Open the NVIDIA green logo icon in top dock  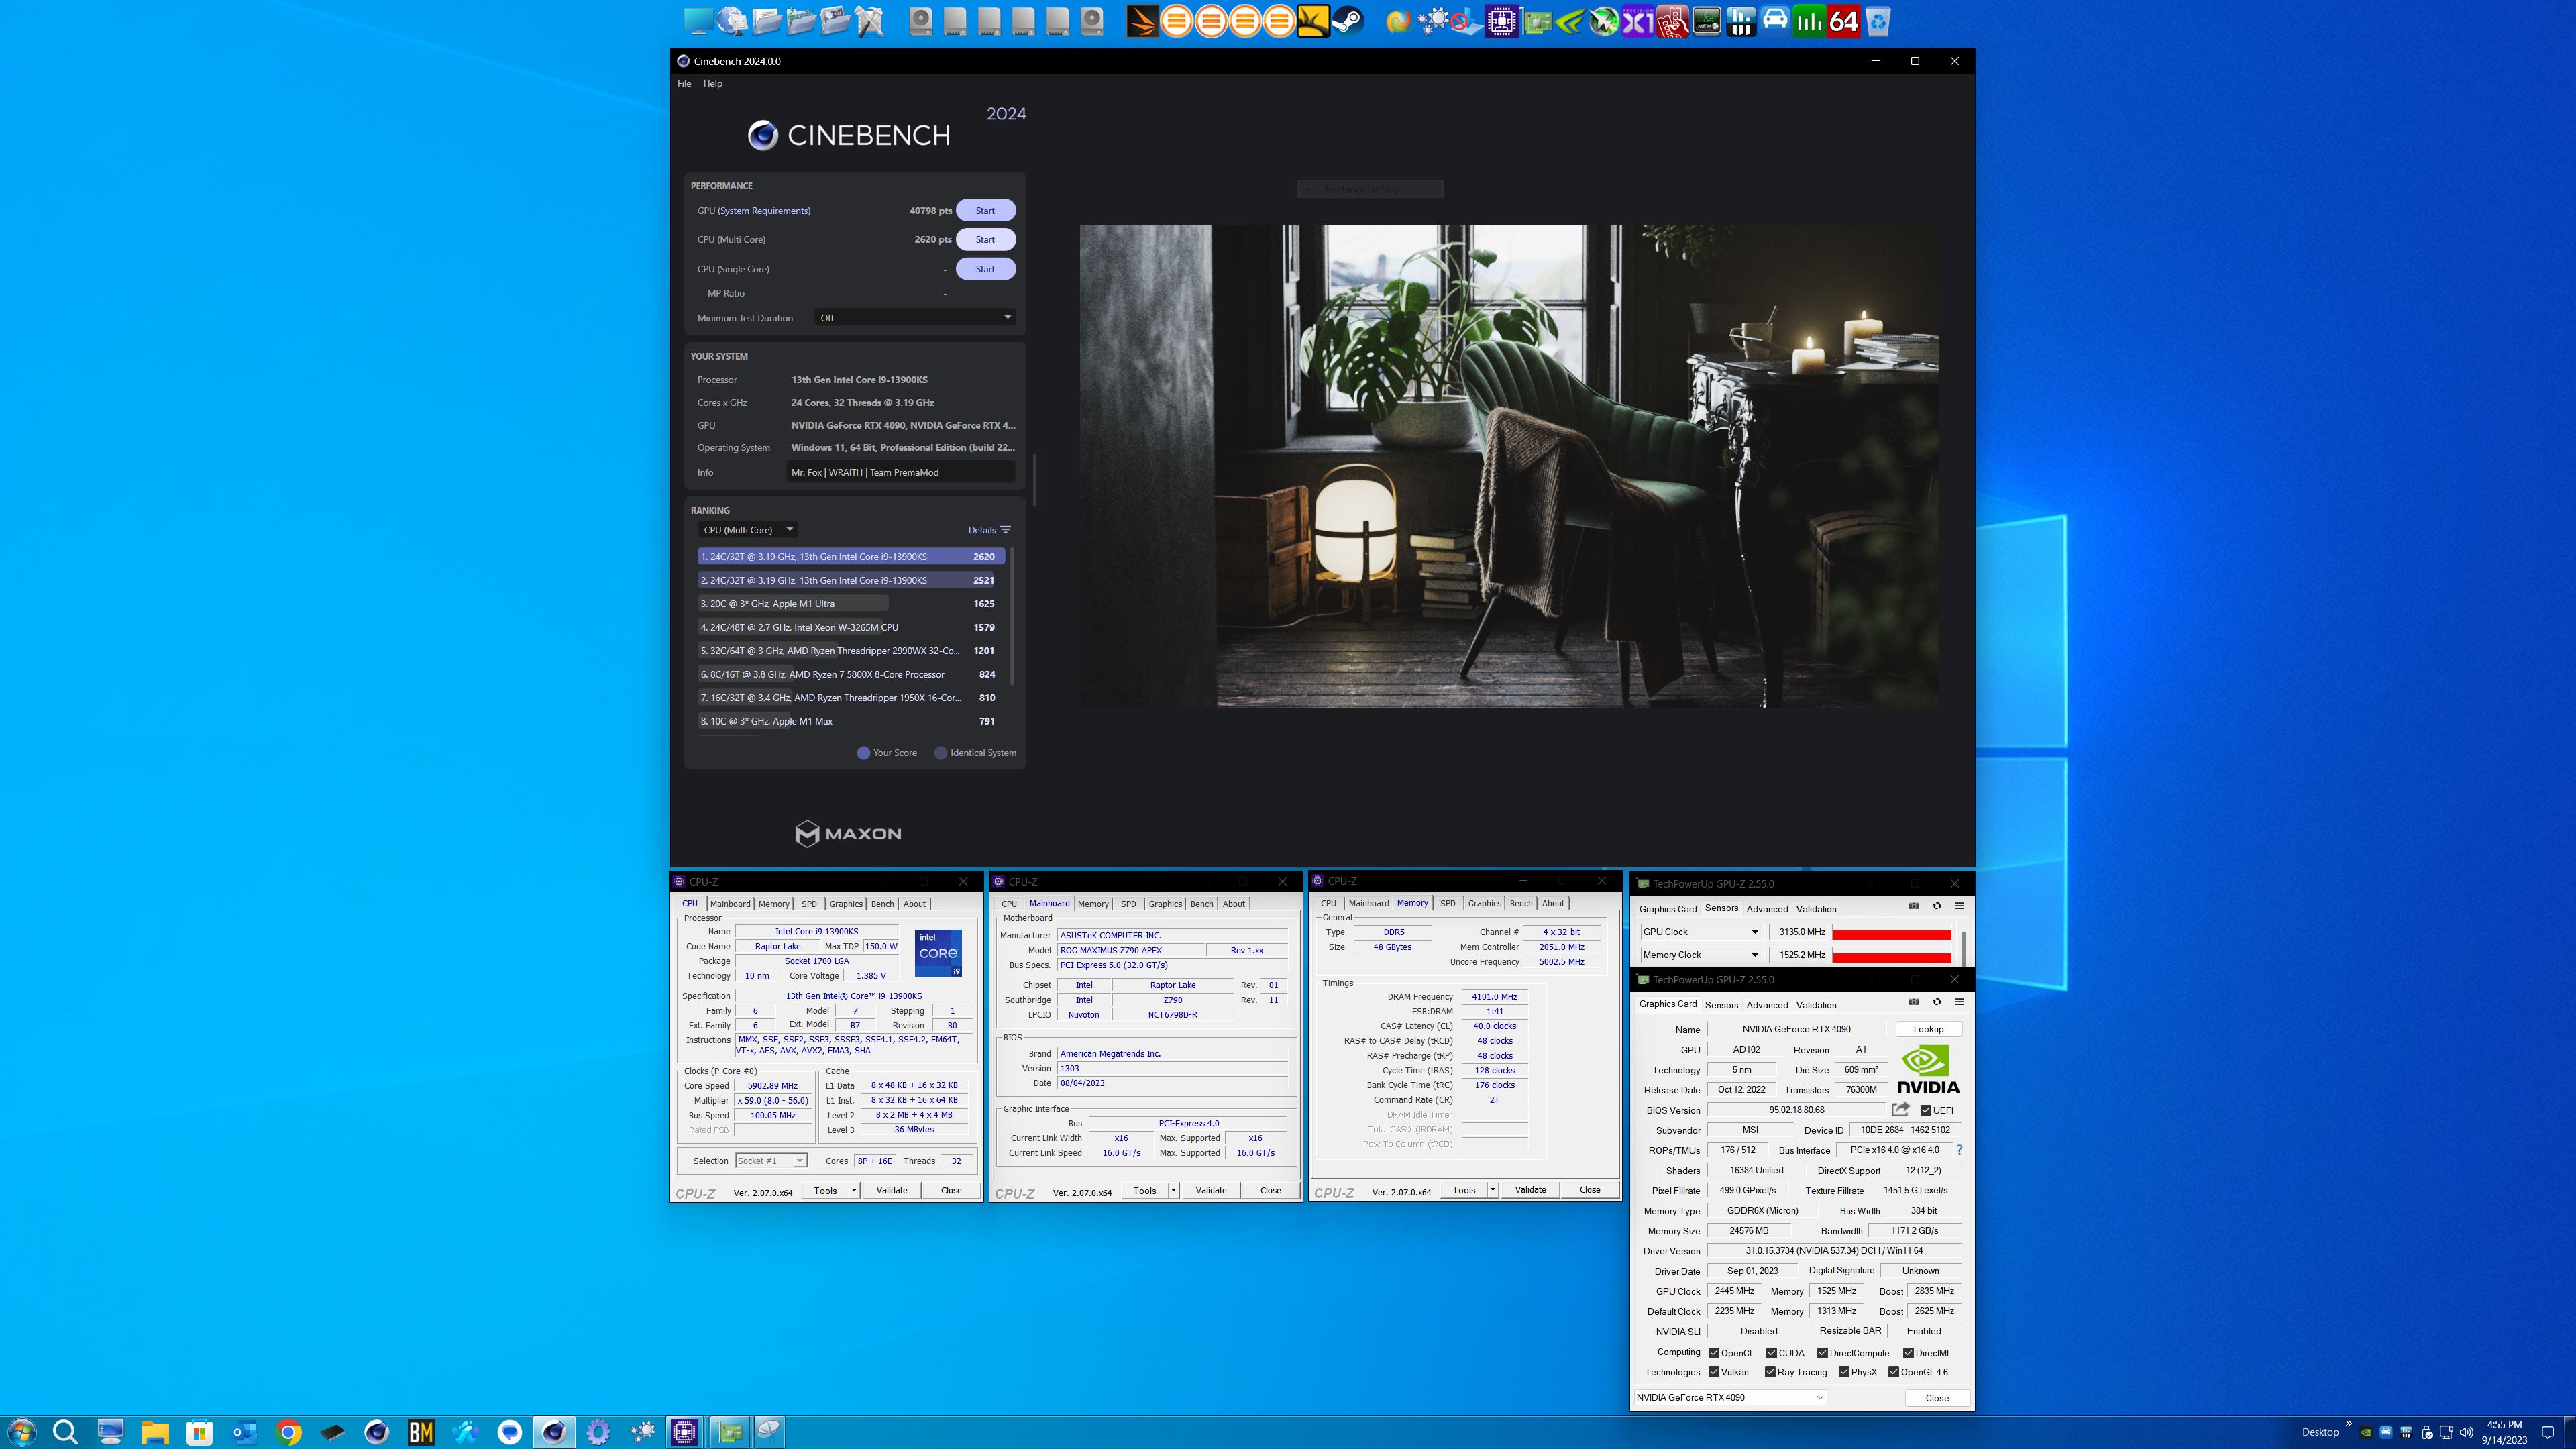(x=1570, y=21)
